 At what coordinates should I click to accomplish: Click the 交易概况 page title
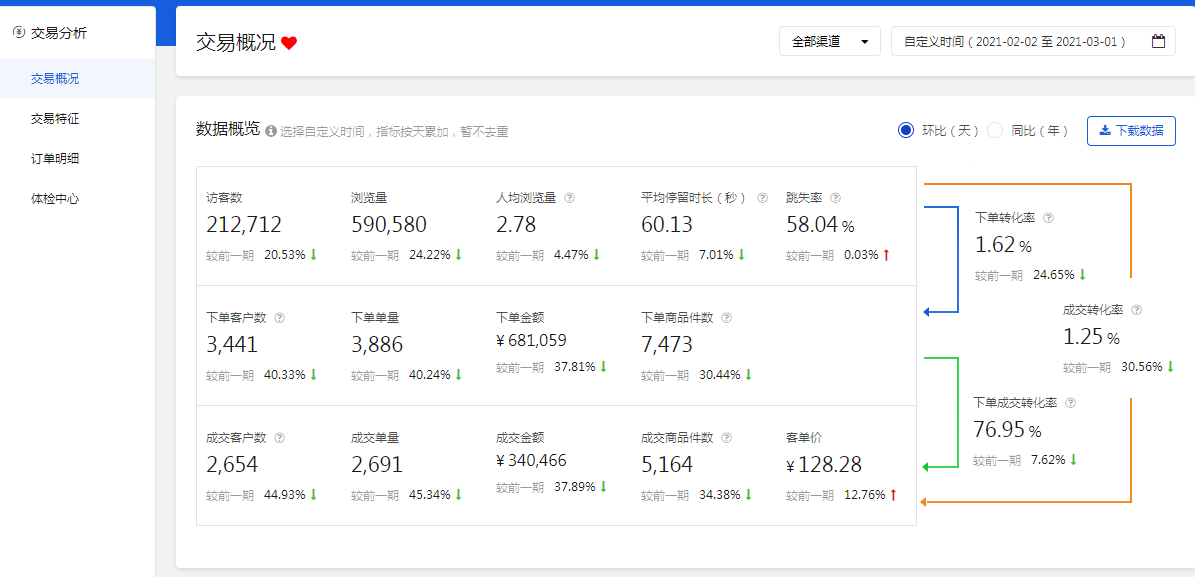pyautogui.click(x=235, y=42)
